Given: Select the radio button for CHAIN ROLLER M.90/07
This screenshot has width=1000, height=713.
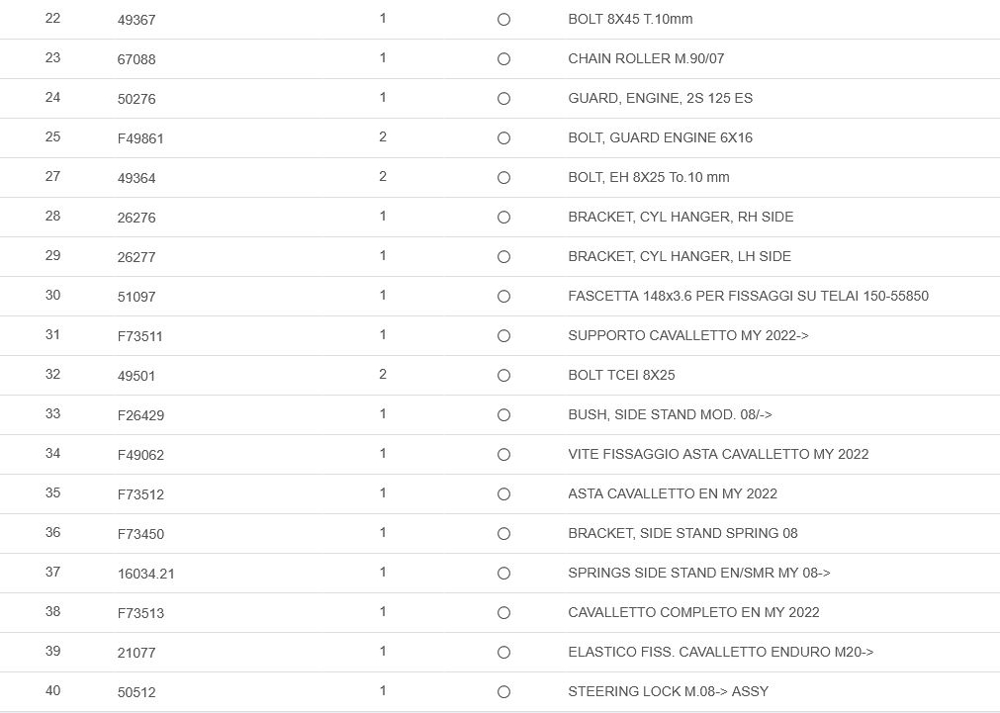Looking at the screenshot, I should tap(504, 59).
